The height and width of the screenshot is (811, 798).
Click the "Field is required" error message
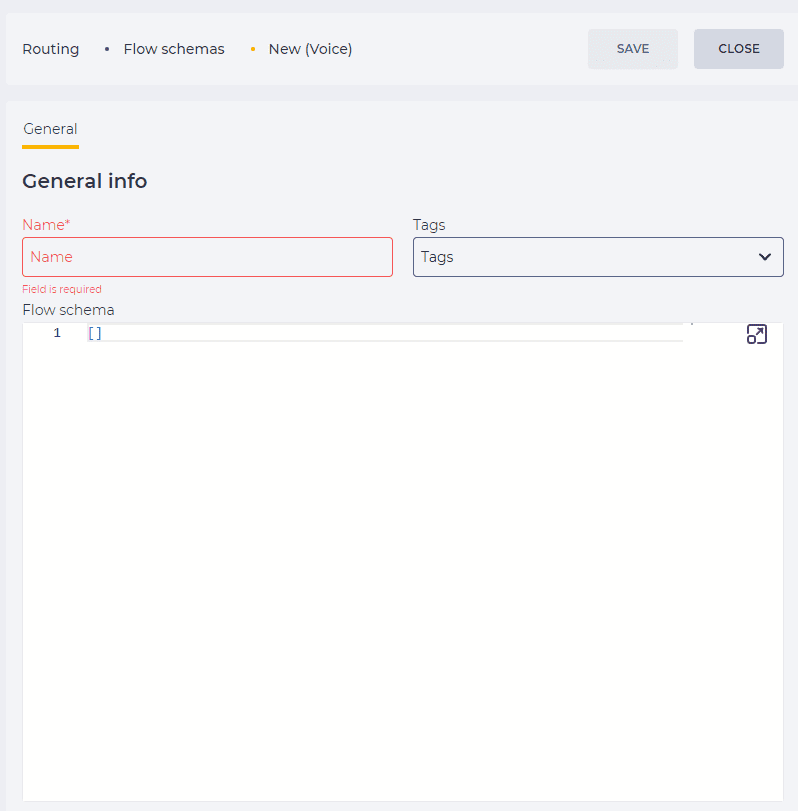point(62,289)
